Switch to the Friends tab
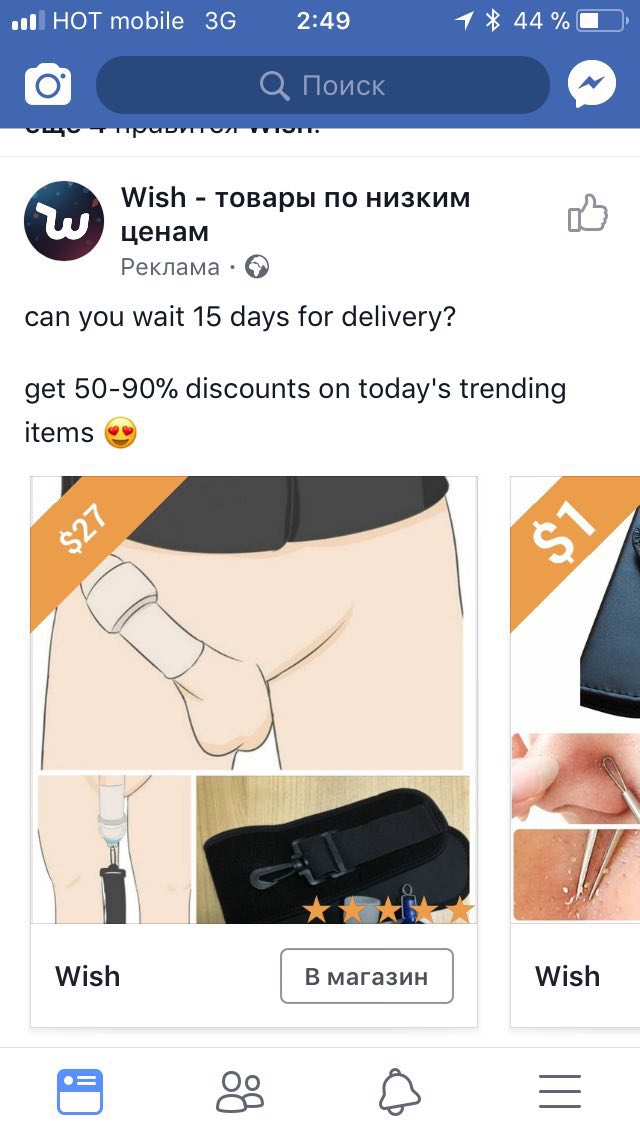The height and width of the screenshot is (1136, 640). (240, 1091)
